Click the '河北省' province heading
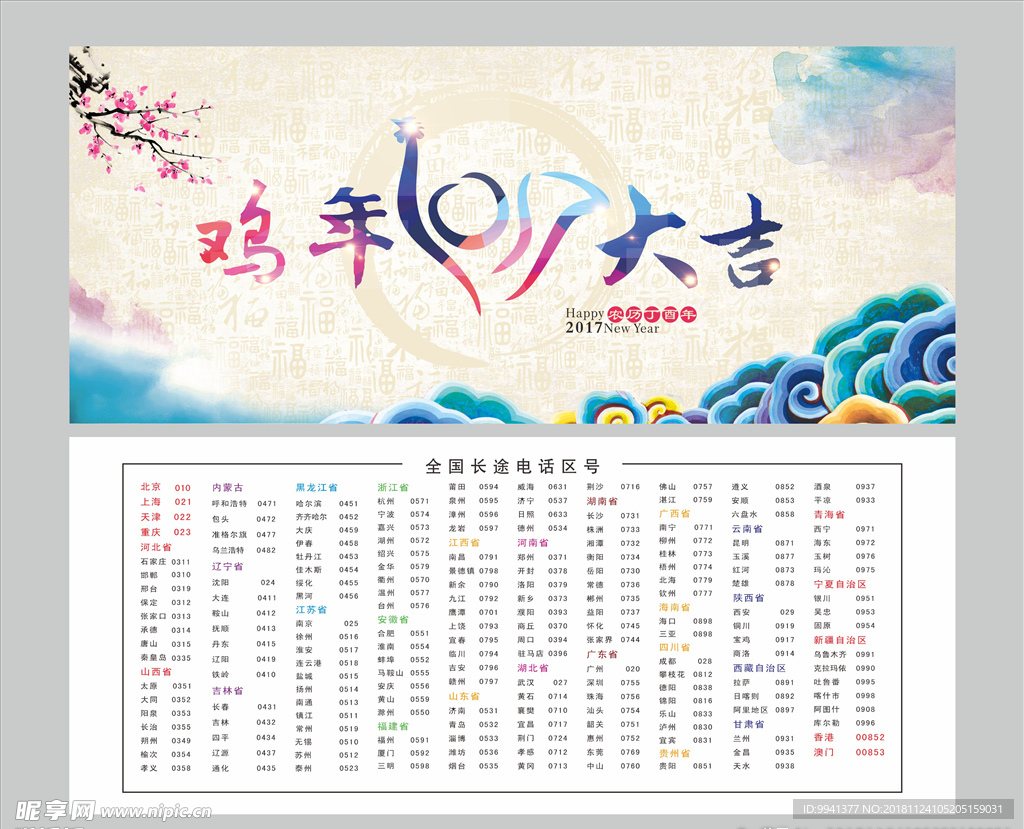This screenshot has height=829, width=1024. click(x=156, y=547)
